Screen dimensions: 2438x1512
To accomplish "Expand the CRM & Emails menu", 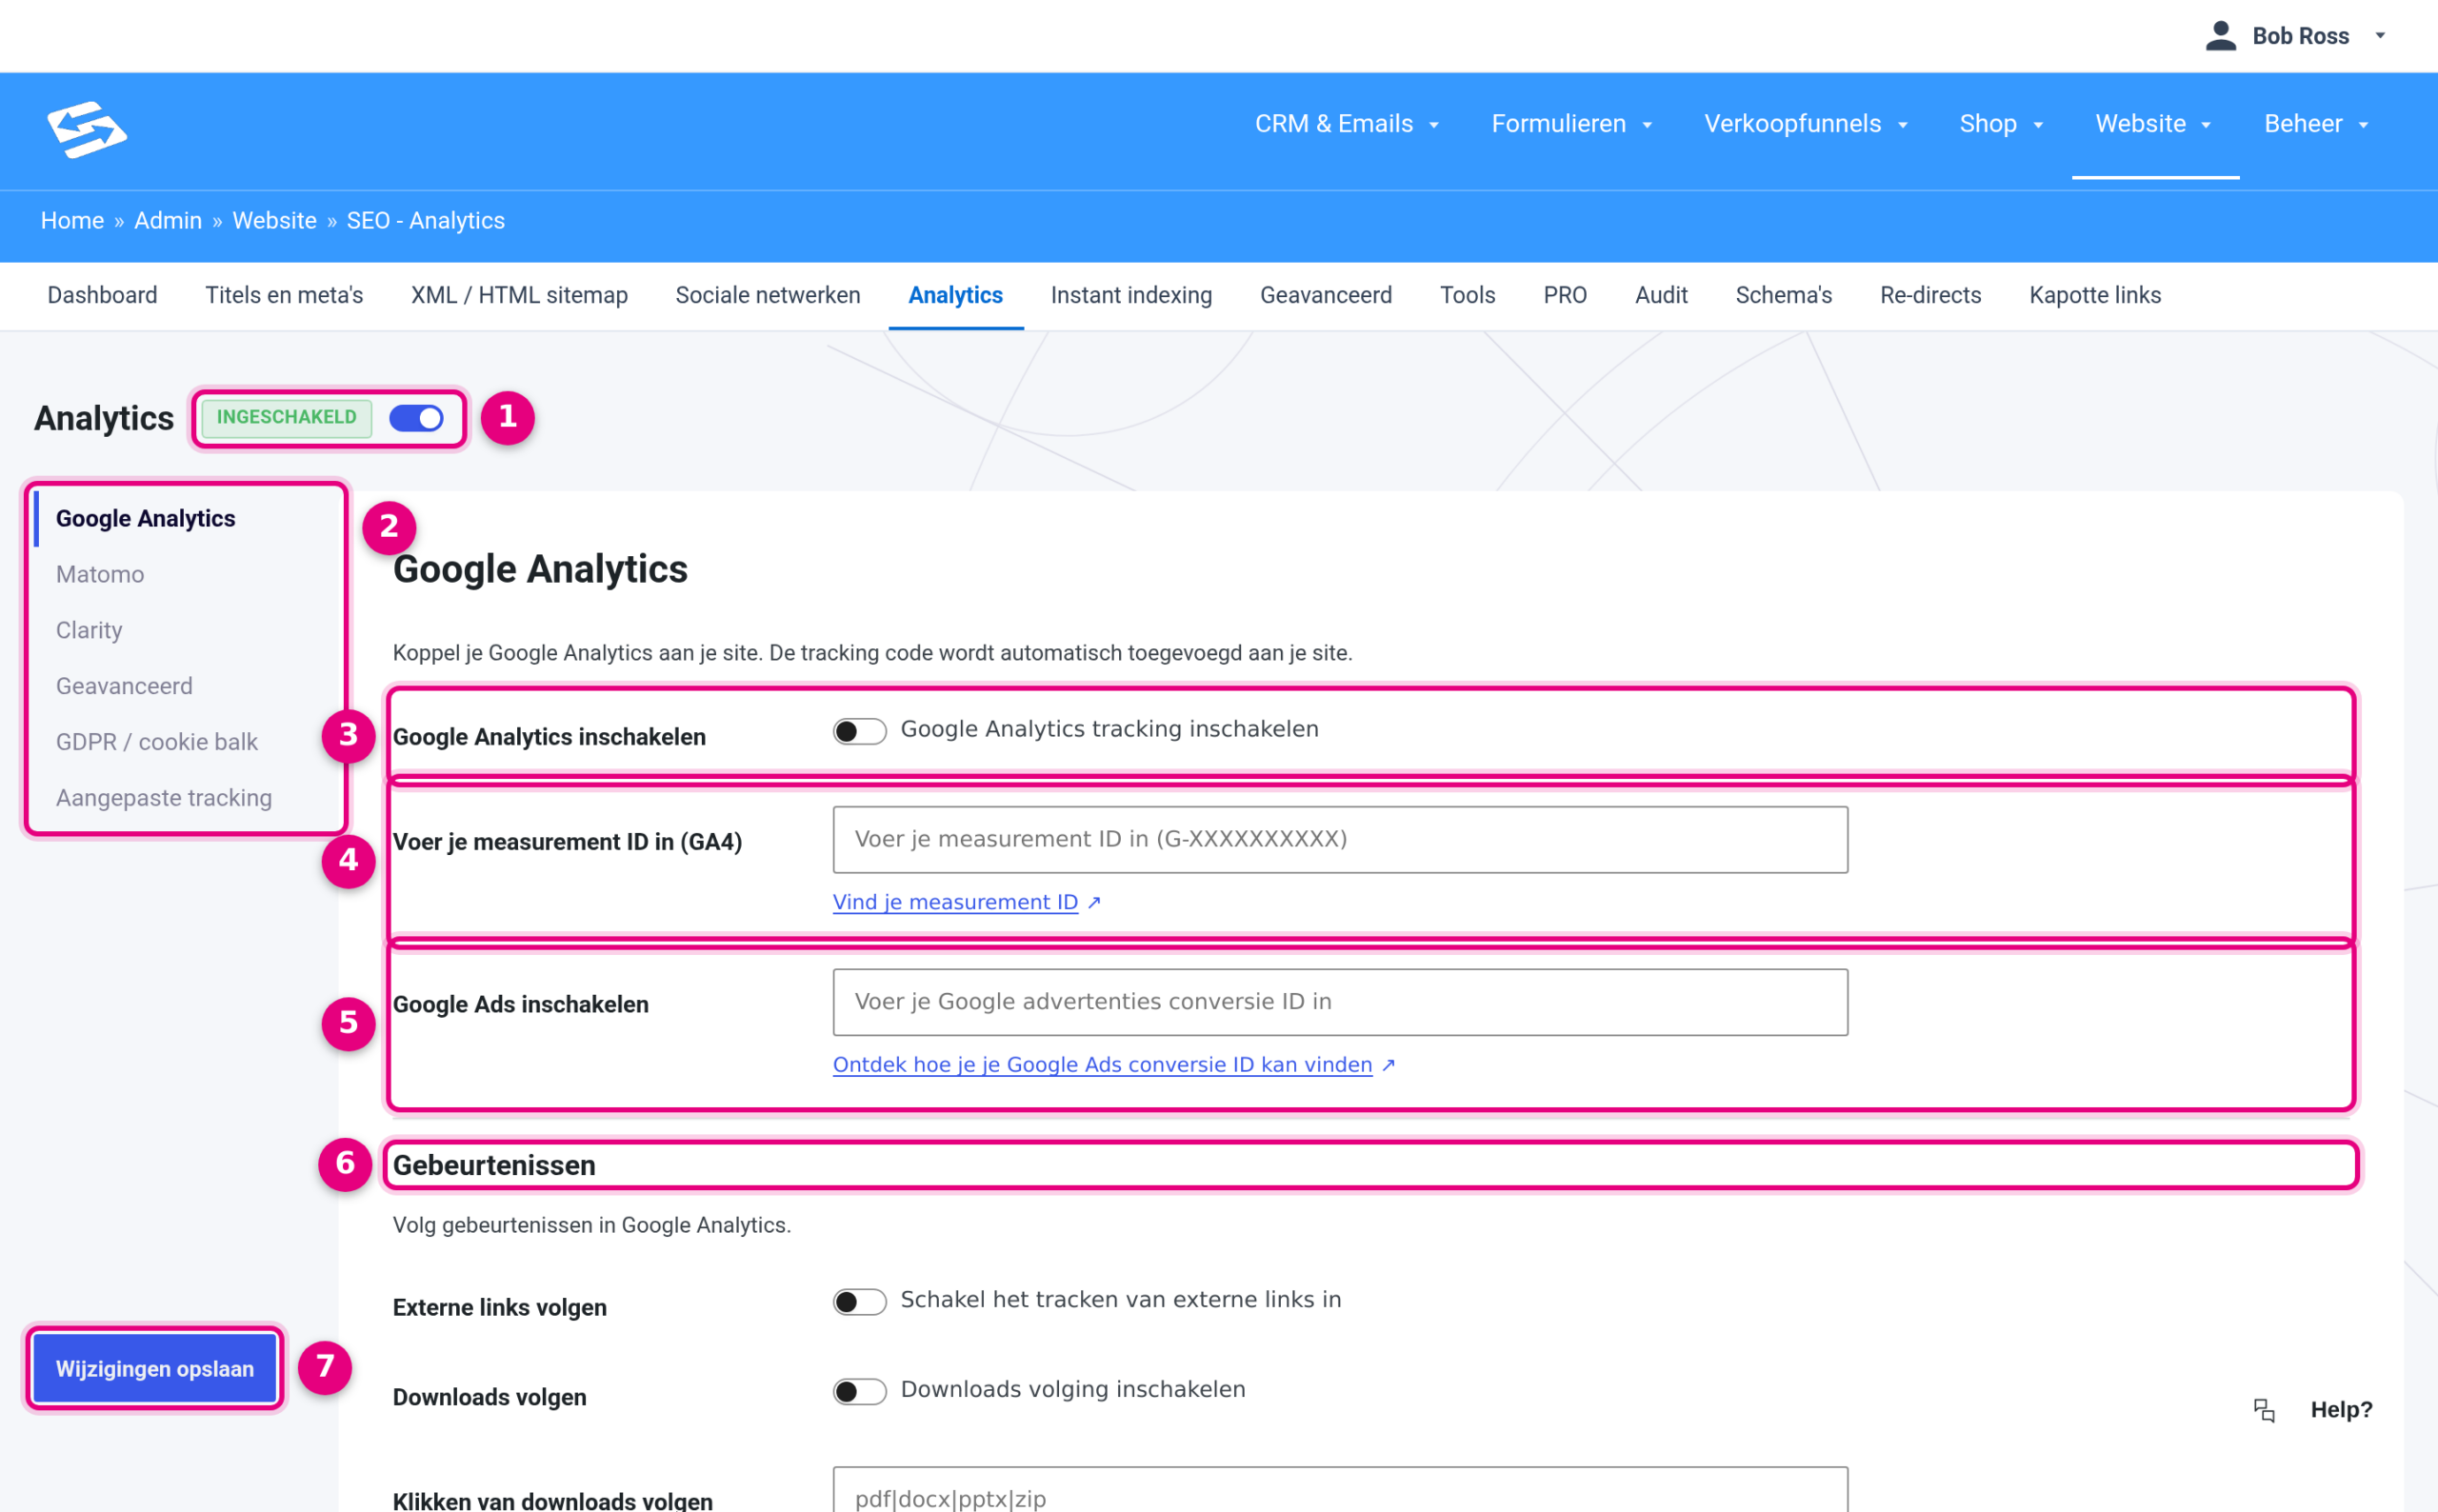I will coord(1346,124).
